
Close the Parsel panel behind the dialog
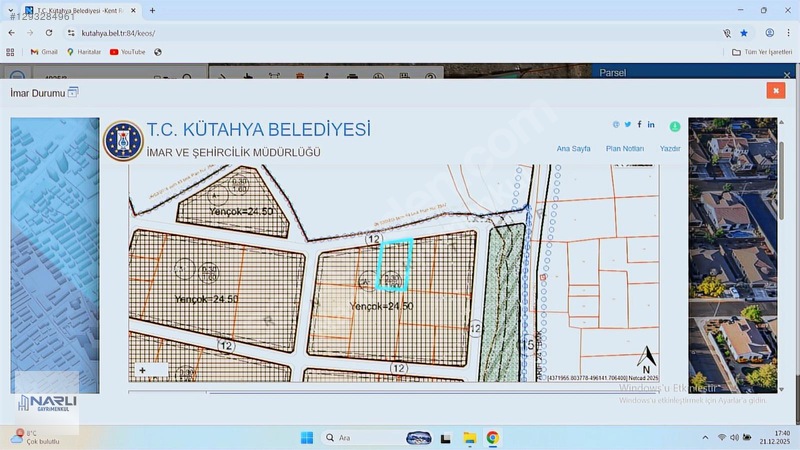pos(786,75)
